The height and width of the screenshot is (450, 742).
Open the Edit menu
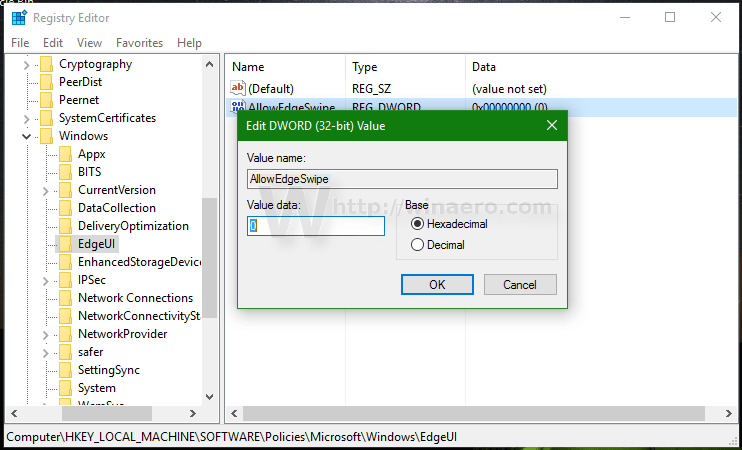tap(53, 43)
